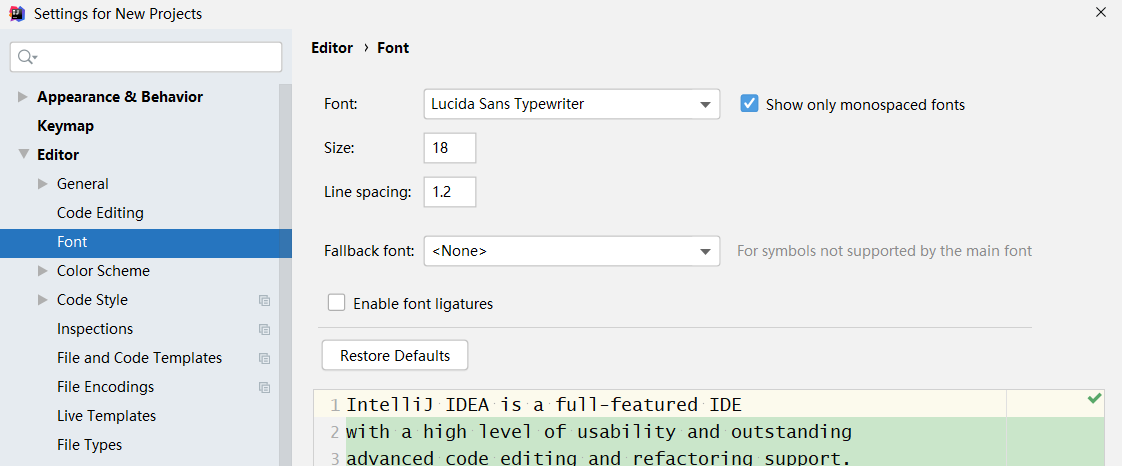Click the project-level icon beside Inspections
Image resolution: width=1122 pixels, height=466 pixels.
click(x=264, y=329)
